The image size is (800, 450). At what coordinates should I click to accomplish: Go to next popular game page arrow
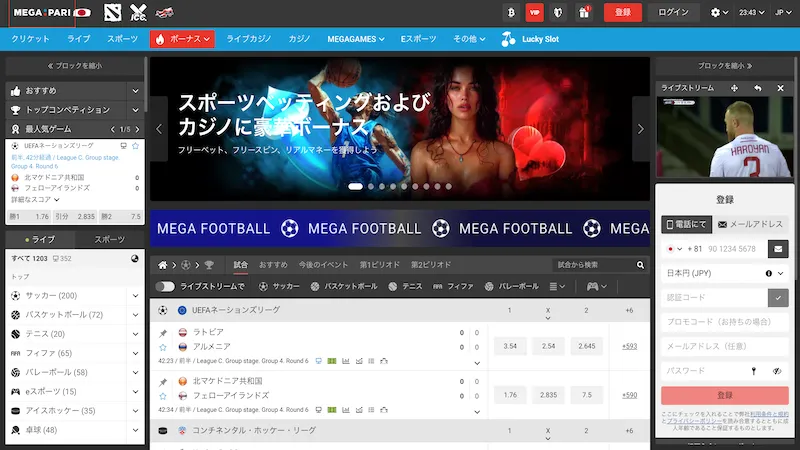point(137,130)
